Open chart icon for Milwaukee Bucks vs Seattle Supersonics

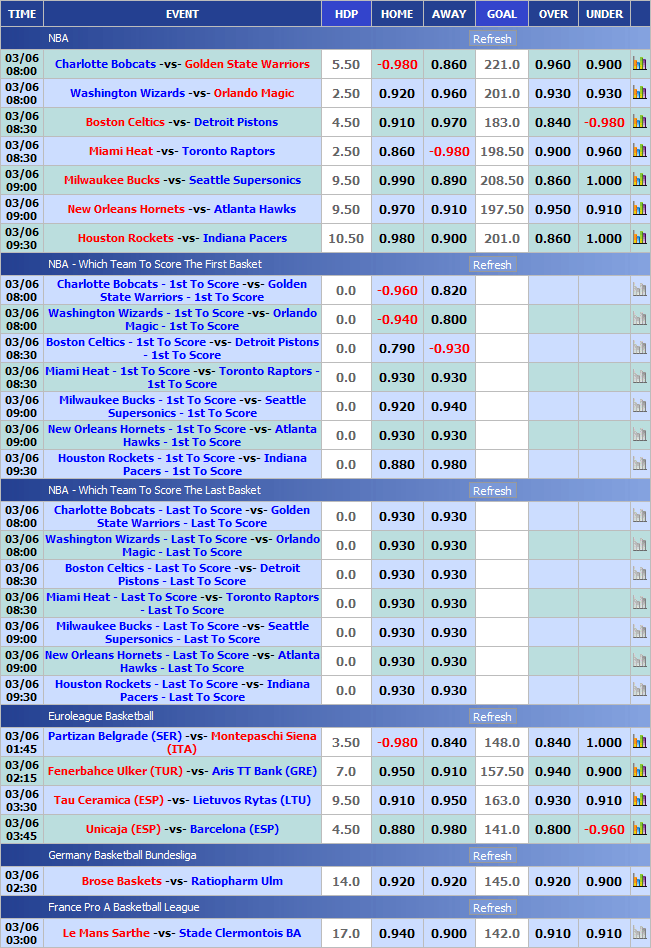[640, 180]
